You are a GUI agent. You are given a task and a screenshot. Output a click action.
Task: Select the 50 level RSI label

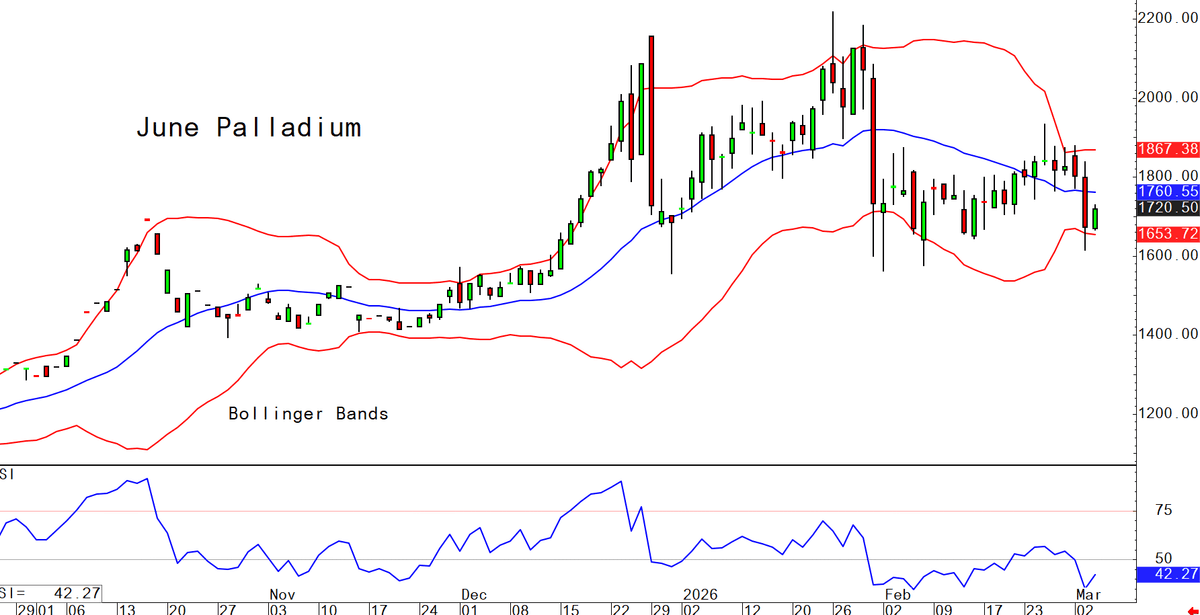[x=1162, y=558]
